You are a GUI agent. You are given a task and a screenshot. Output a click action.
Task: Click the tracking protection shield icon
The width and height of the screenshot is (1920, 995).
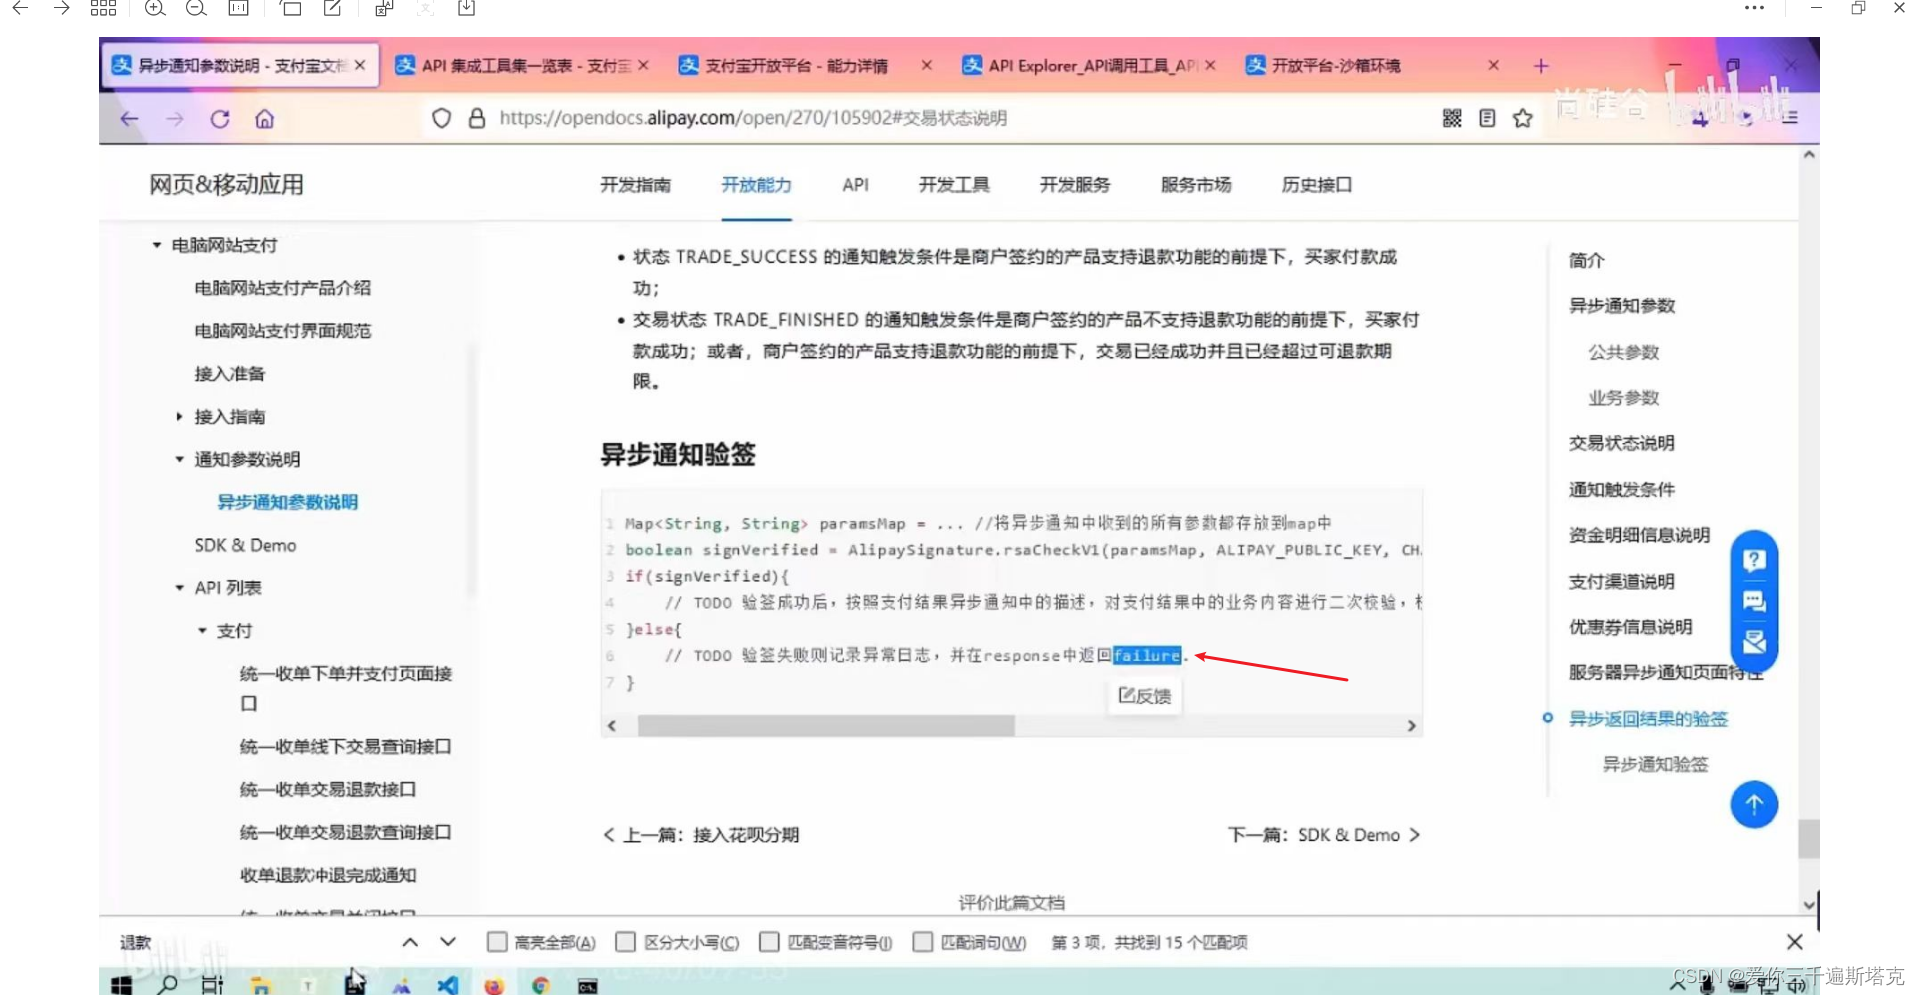coord(441,118)
